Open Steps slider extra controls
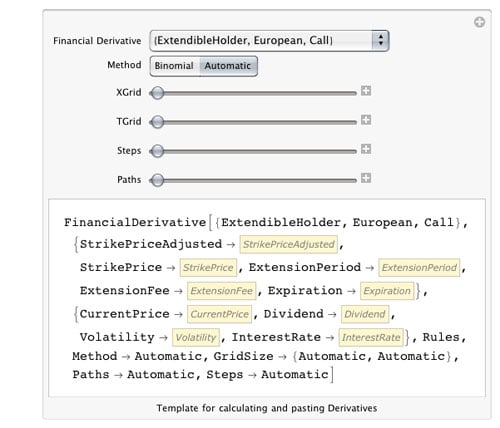This screenshot has width=500, height=428. (366, 149)
